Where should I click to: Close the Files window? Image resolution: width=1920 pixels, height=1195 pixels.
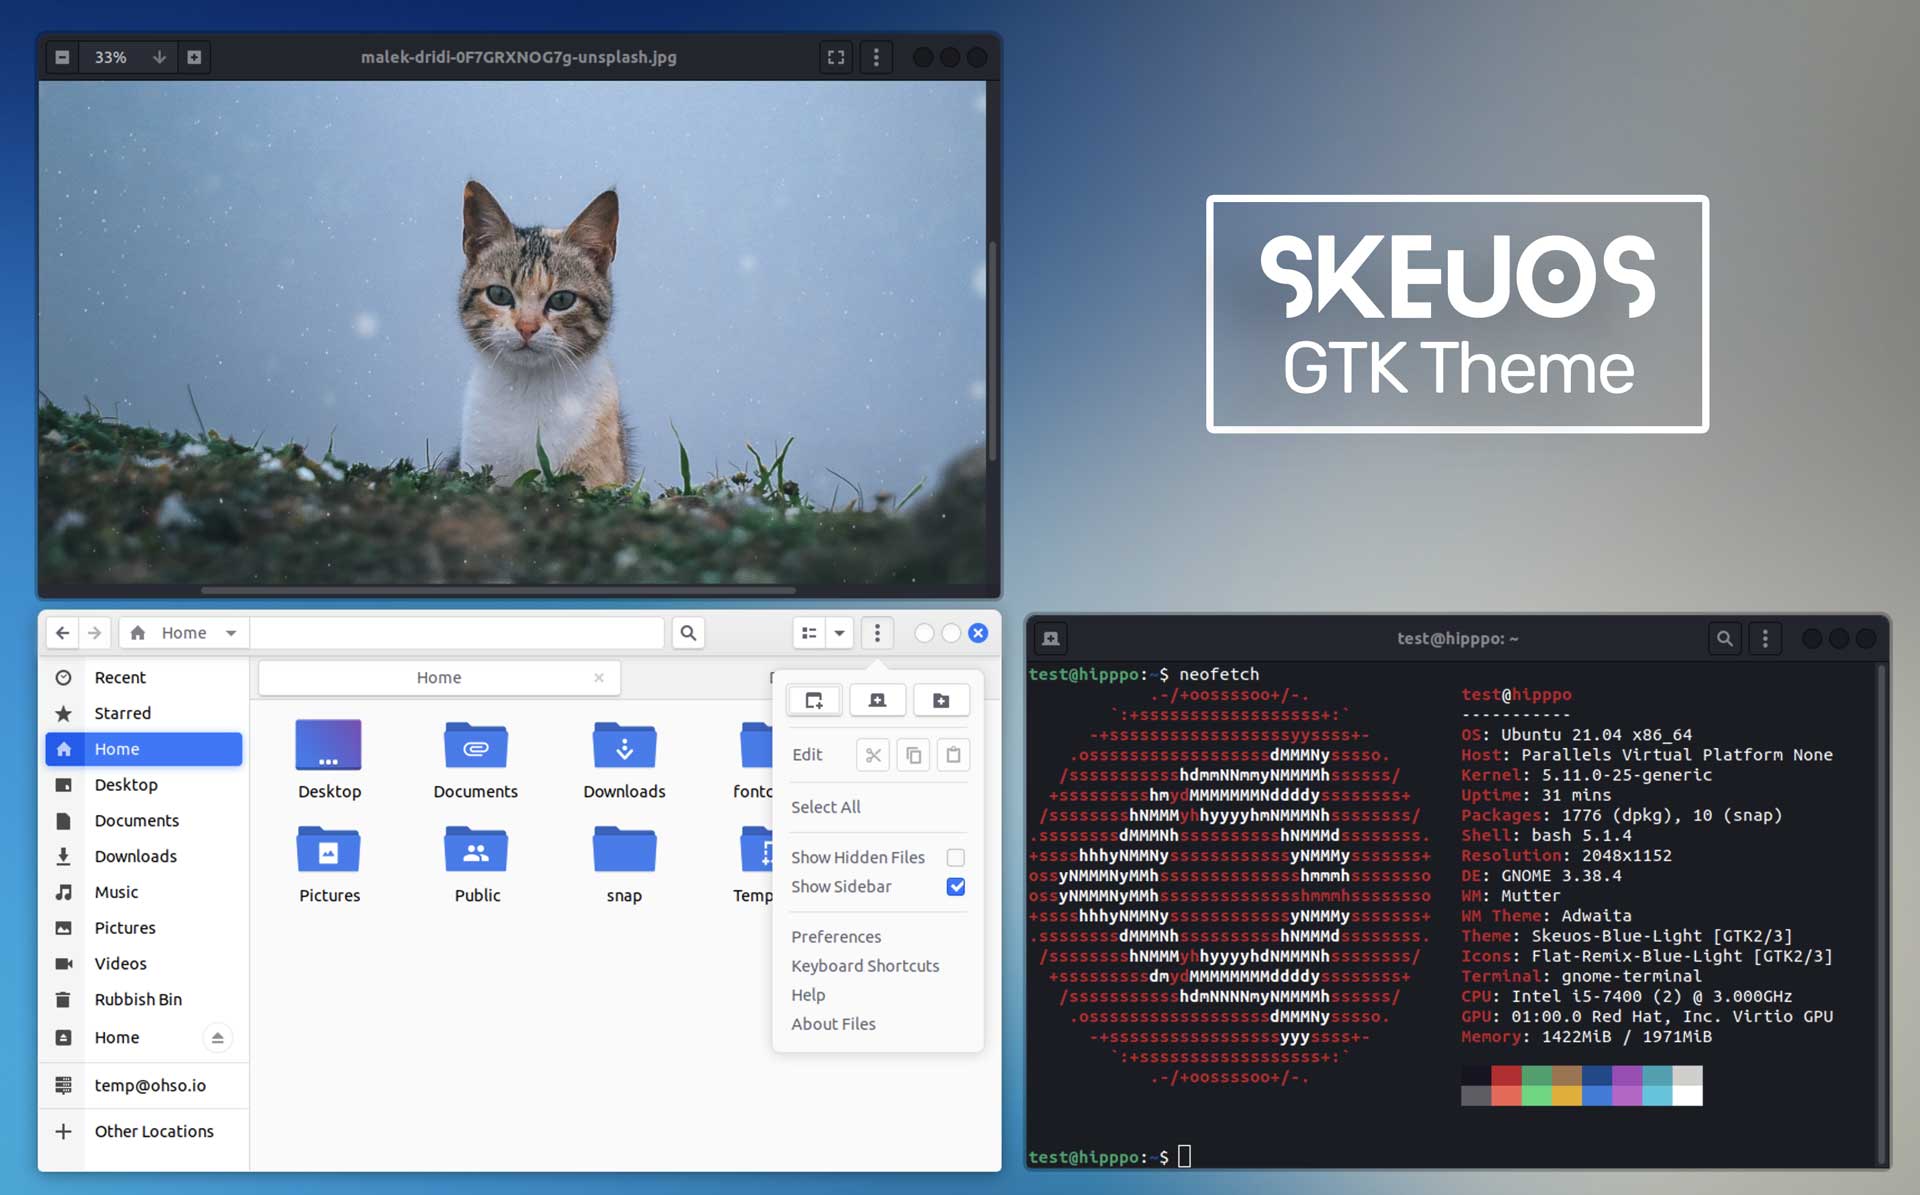click(978, 633)
